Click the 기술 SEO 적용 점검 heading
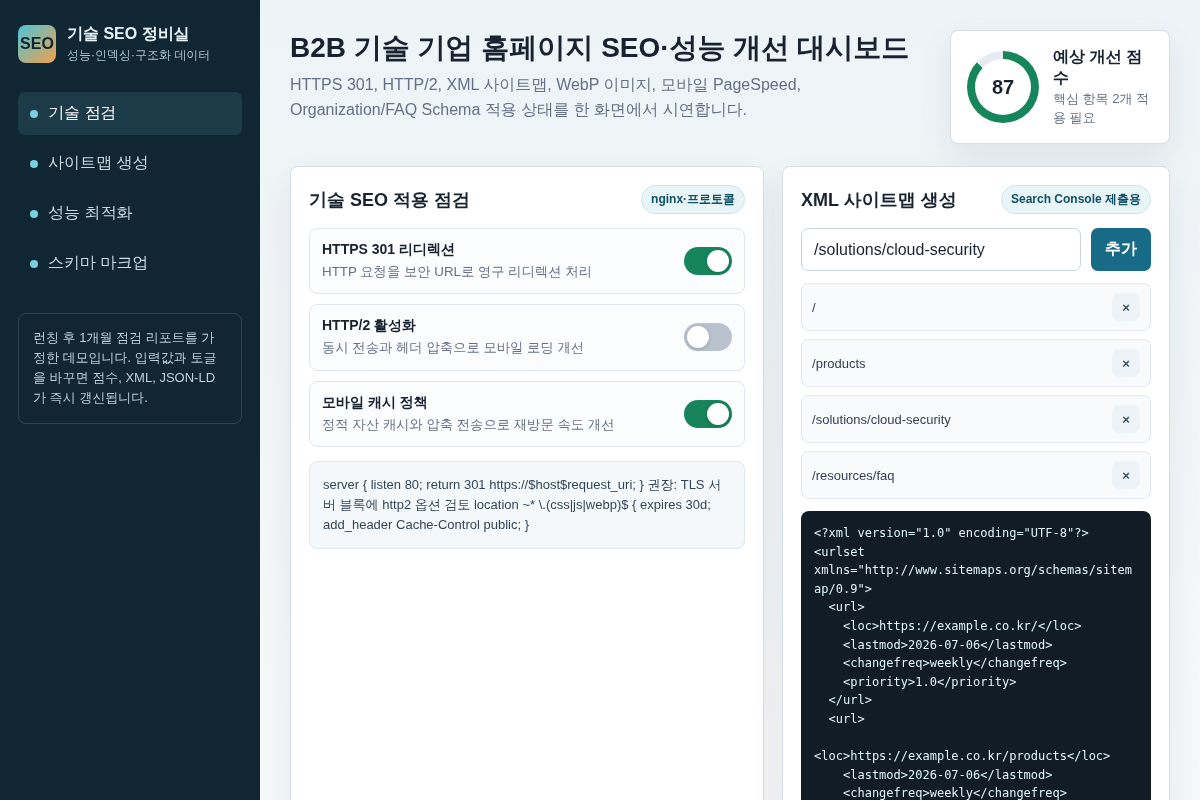 tap(389, 200)
